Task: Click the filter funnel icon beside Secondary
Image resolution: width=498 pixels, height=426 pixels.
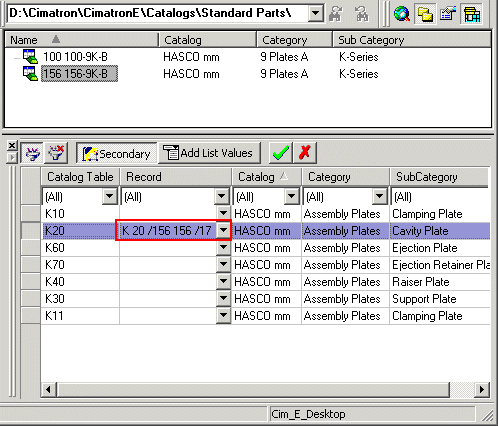Action: tap(32, 153)
